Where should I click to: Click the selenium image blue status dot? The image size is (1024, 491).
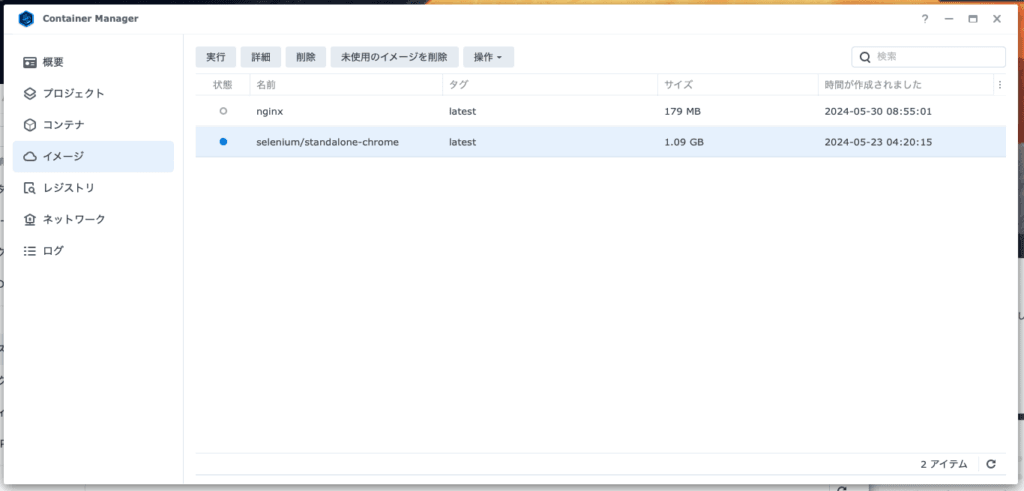[x=223, y=142]
